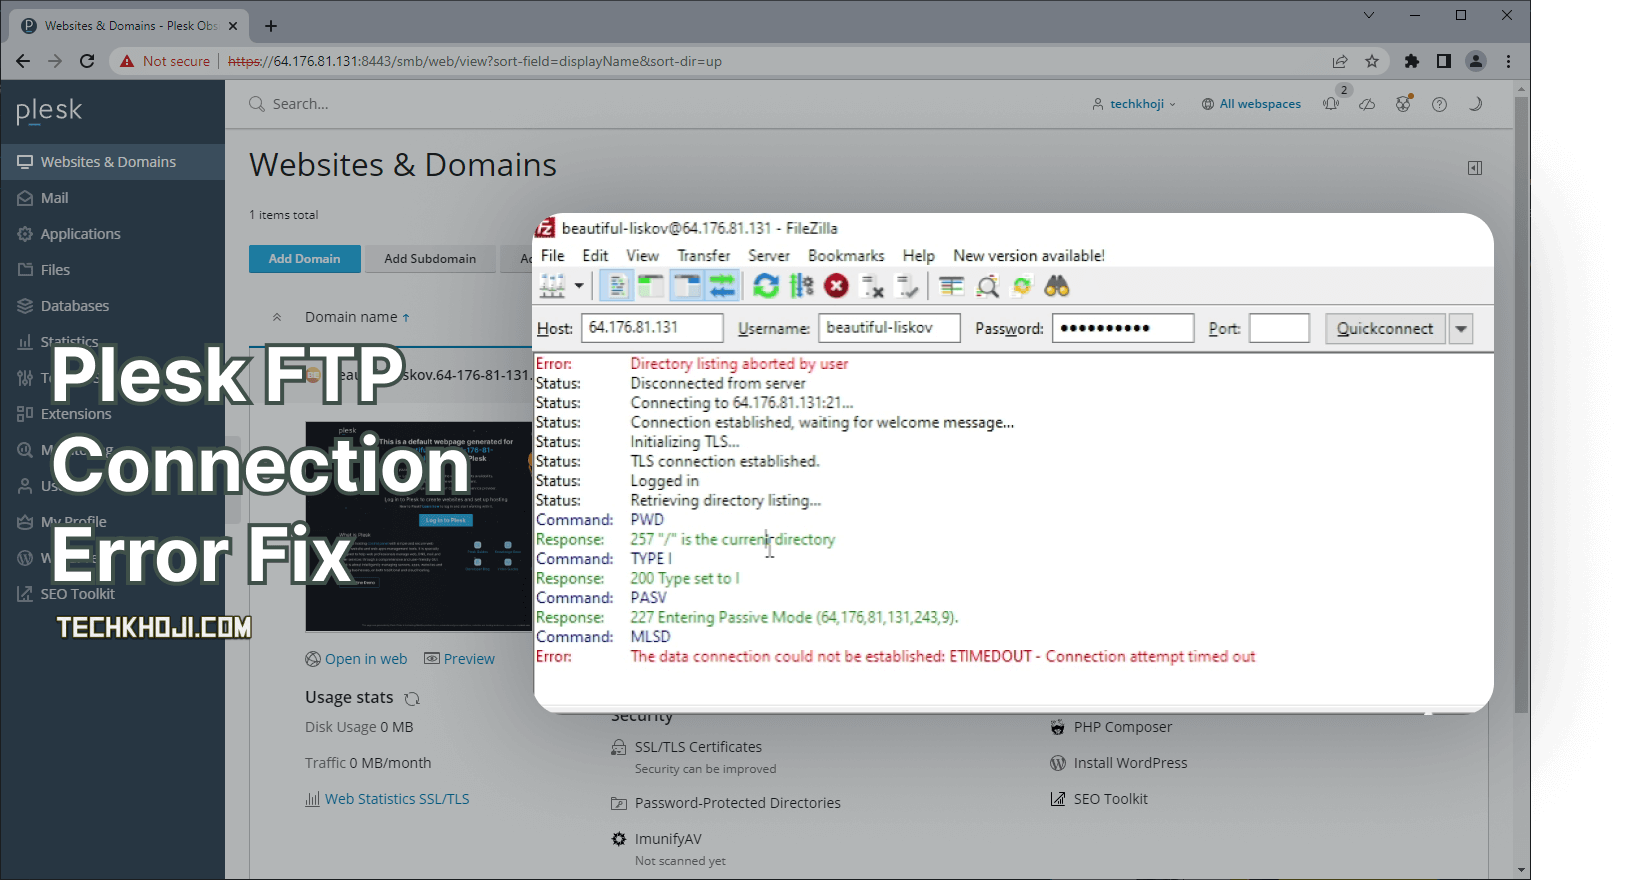The width and height of the screenshot is (1635, 880).
Task: Disconnect from the currently visible server
Action: click(872, 287)
